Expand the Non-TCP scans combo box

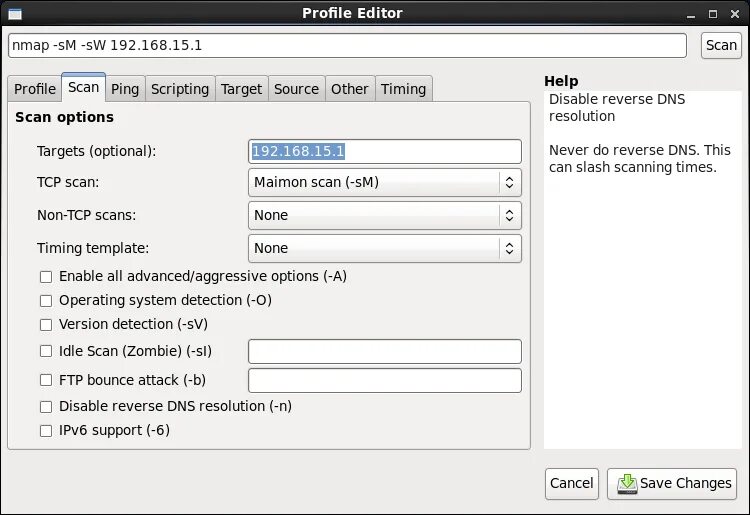point(384,215)
